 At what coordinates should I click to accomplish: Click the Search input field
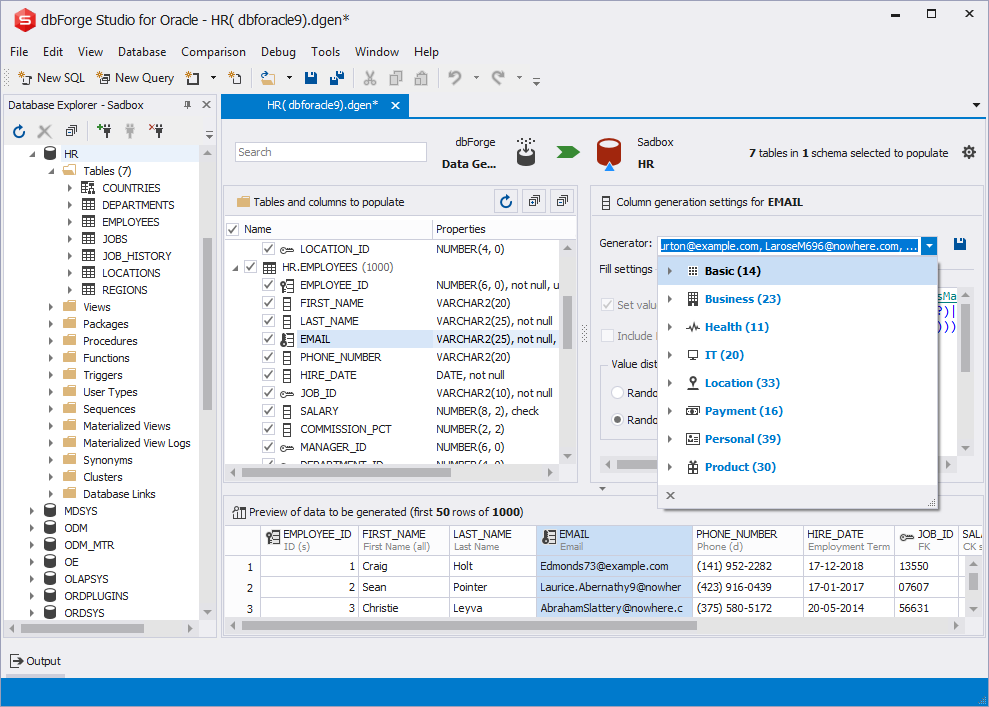click(x=331, y=152)
